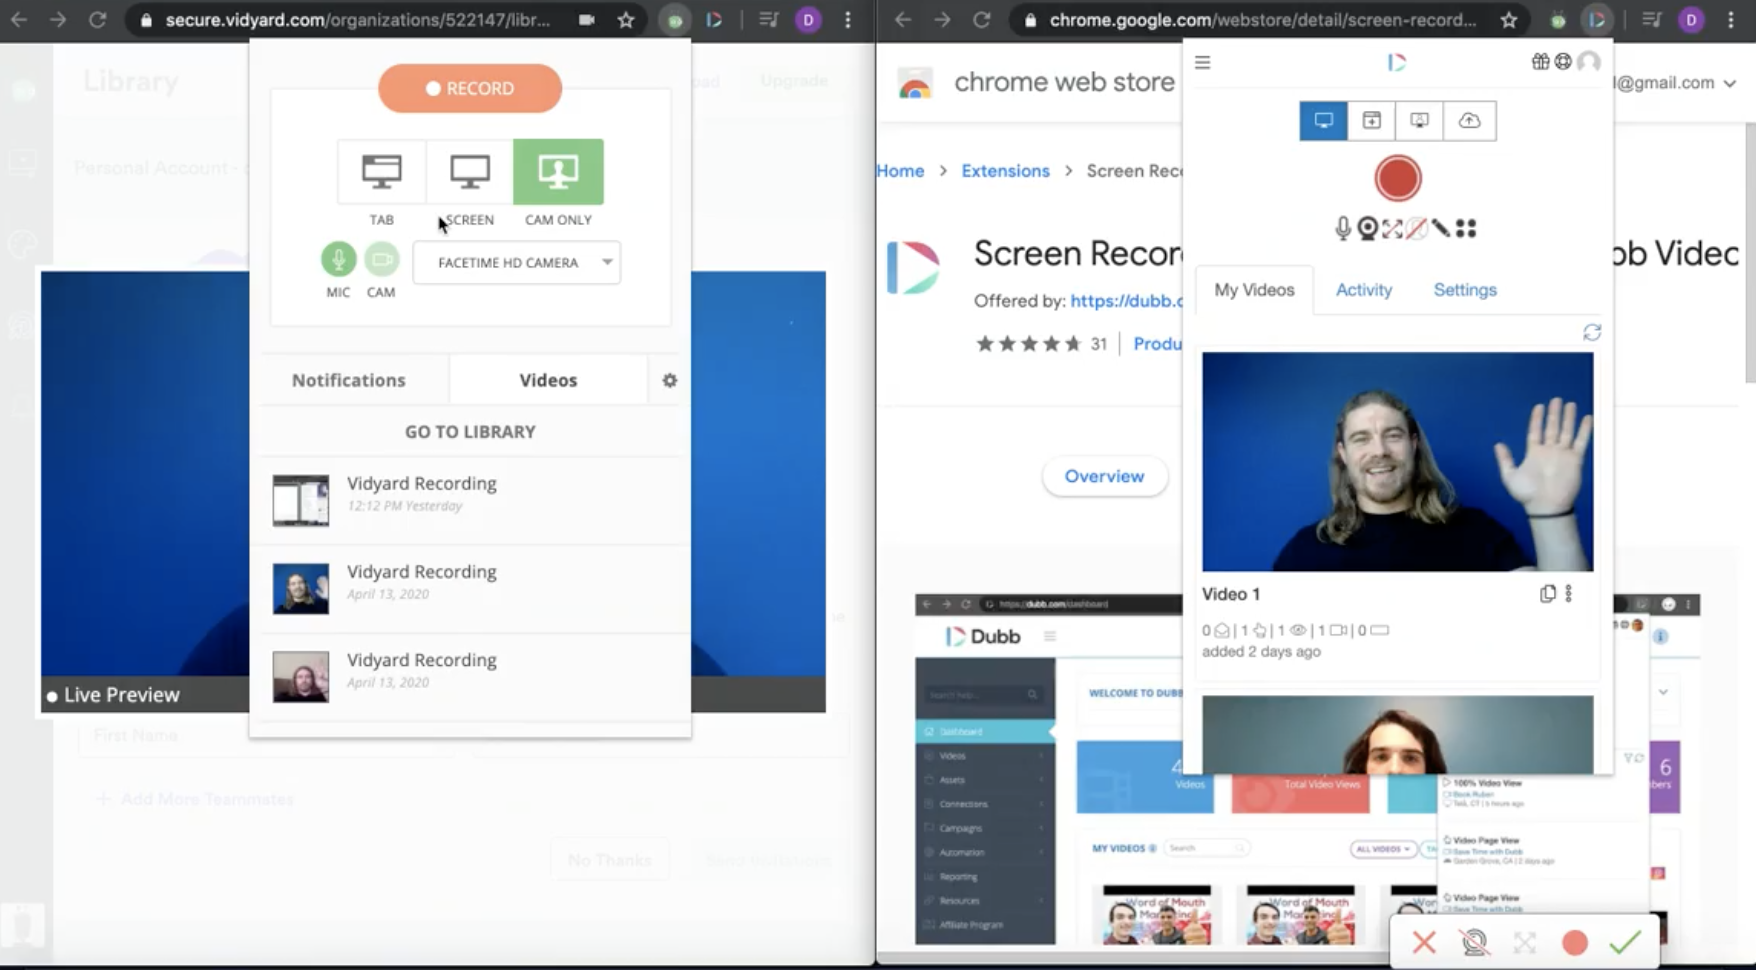Open media control icon in left browser toolbar

tap(768, 20)
